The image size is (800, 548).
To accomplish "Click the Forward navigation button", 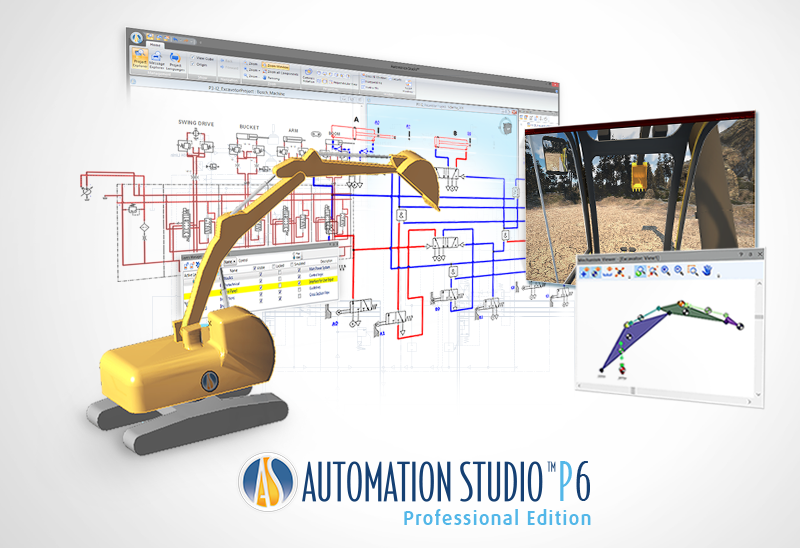I will click(x=229, y=68).
